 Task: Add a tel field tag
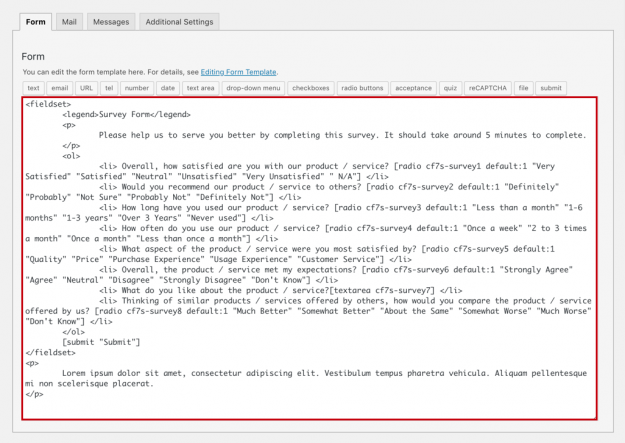point(109,88)
